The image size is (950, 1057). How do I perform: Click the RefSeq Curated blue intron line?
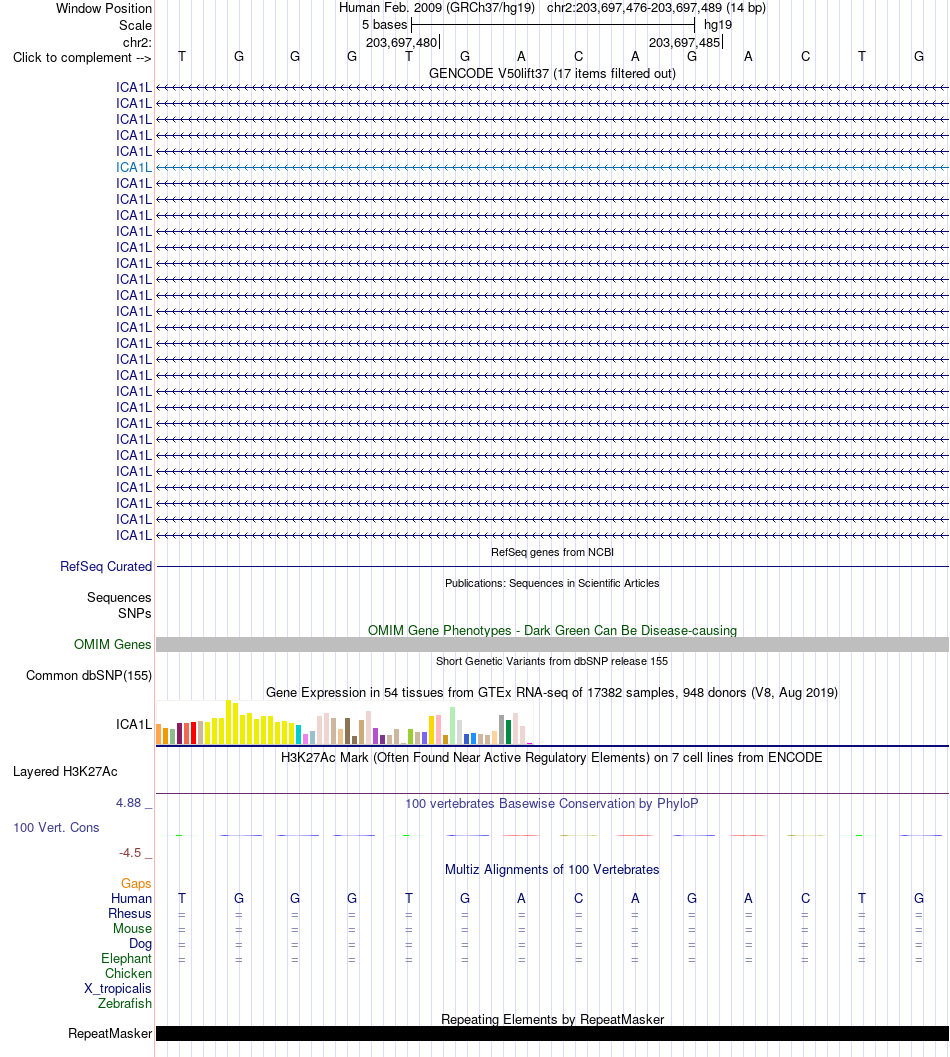coord(552,566)
